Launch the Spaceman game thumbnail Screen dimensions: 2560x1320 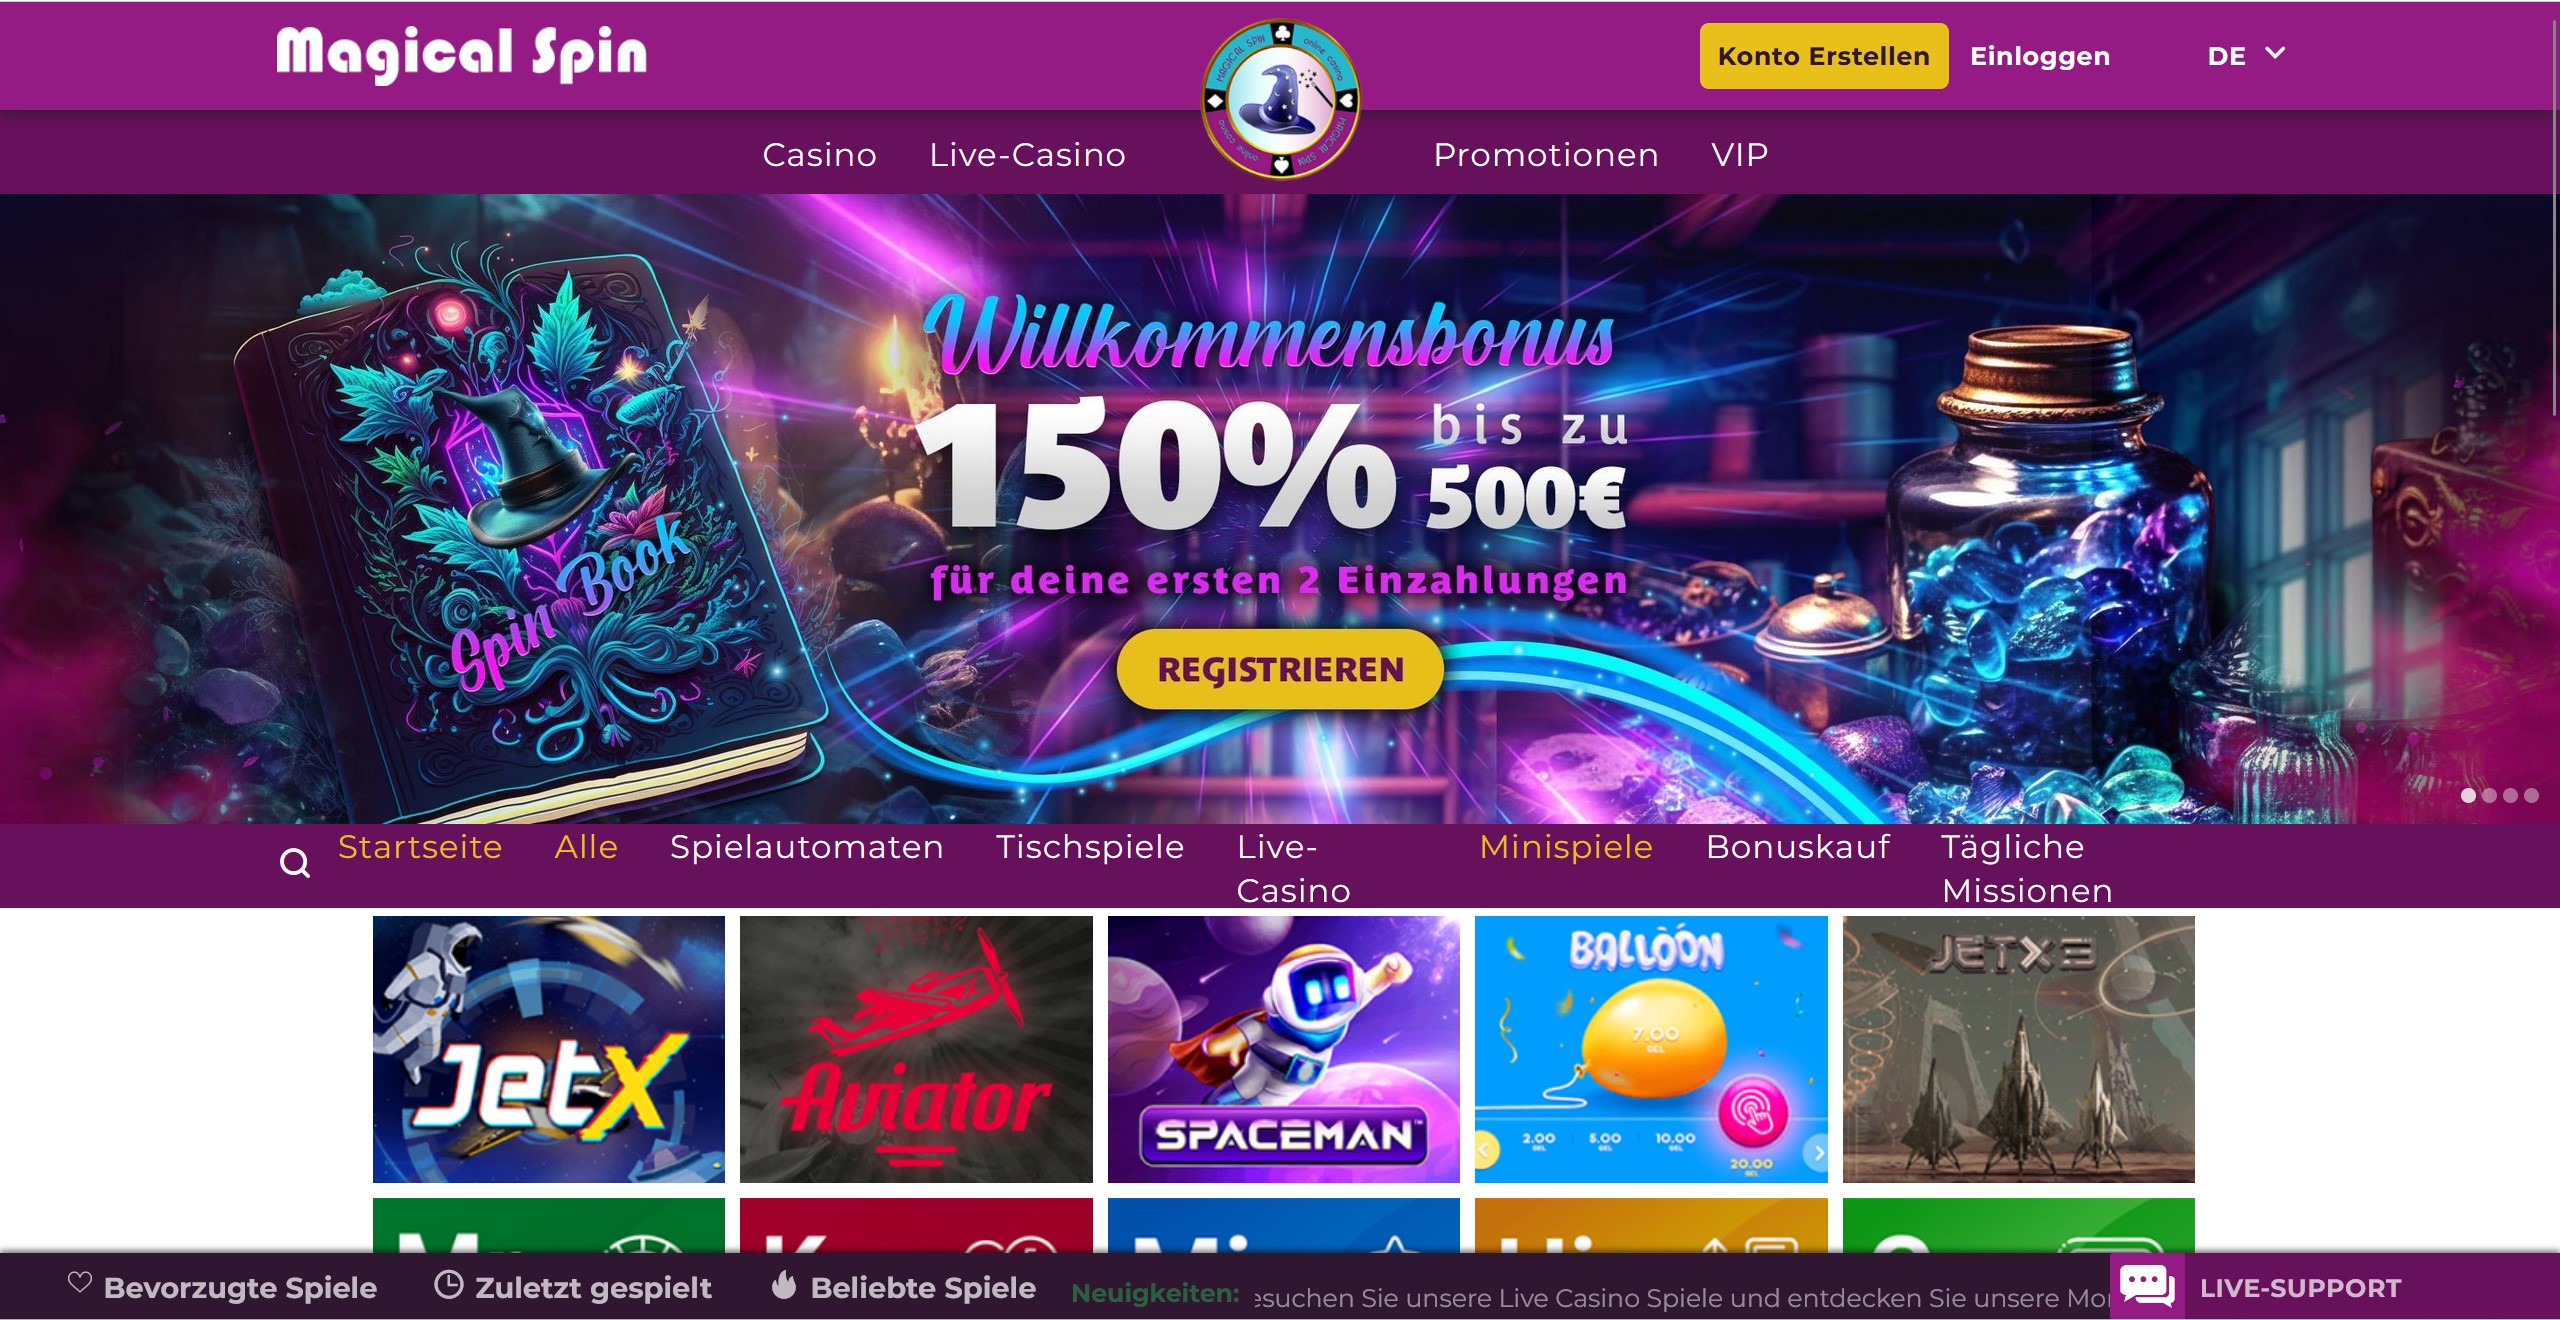coord(1283,1049)
